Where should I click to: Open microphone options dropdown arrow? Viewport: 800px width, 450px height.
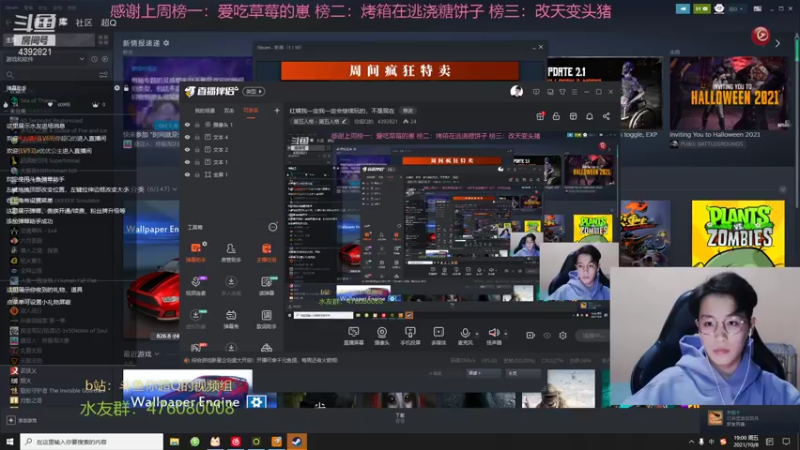tap(477, 334)
